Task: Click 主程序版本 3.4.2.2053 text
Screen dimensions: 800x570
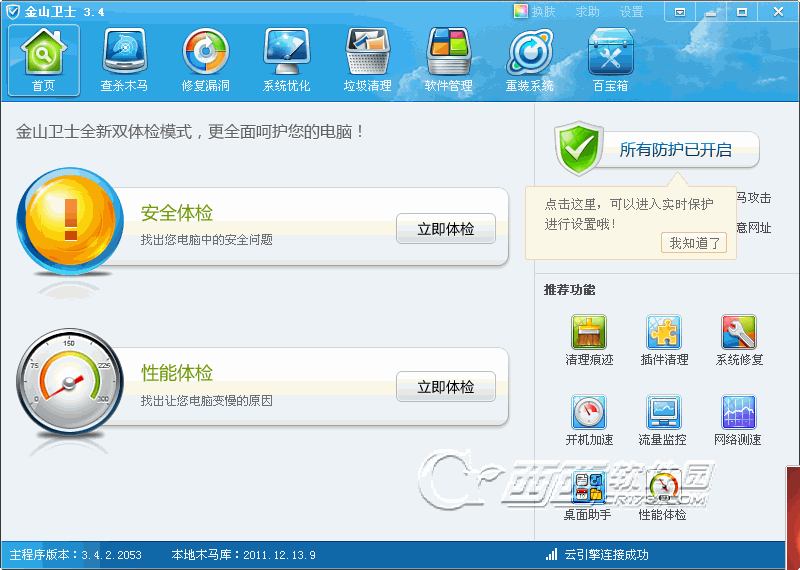Action: point(76,555)
